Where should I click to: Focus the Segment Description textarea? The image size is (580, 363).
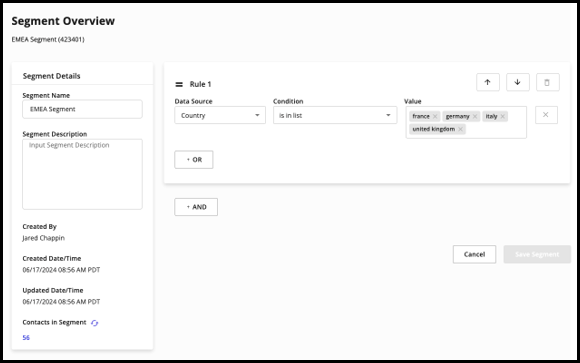point(82,174)
